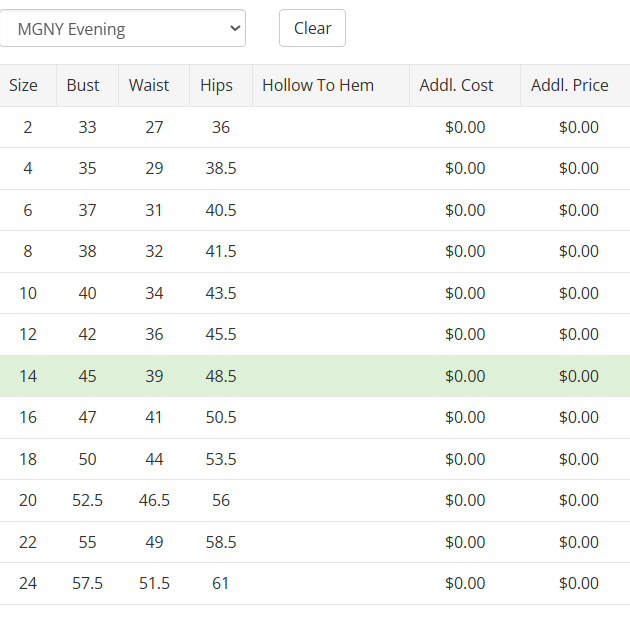
Task: Select the size 10 row
Action: (x=28, y=294)
